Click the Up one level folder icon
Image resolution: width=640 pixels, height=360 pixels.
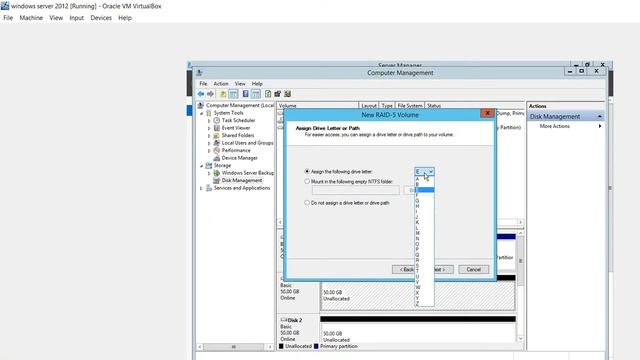[223, 94]
